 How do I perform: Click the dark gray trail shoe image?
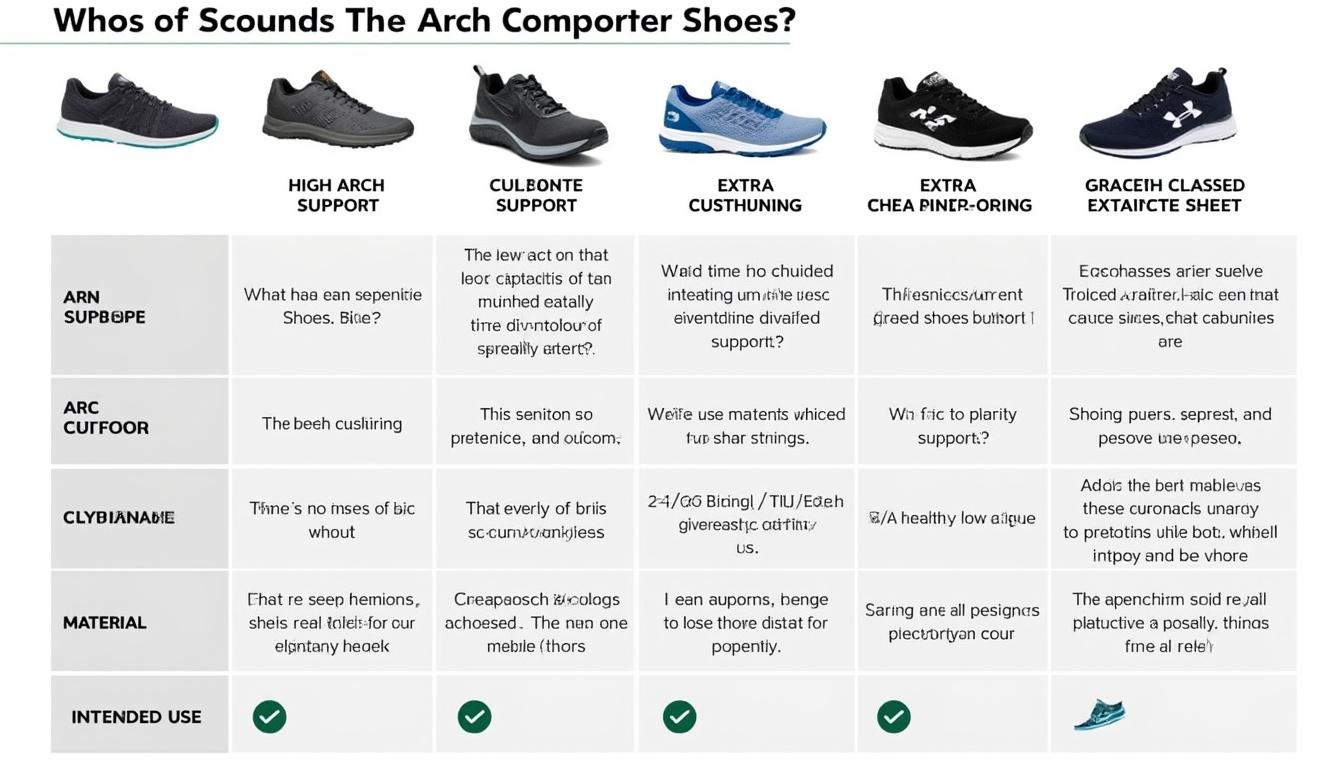coord(337,110)
